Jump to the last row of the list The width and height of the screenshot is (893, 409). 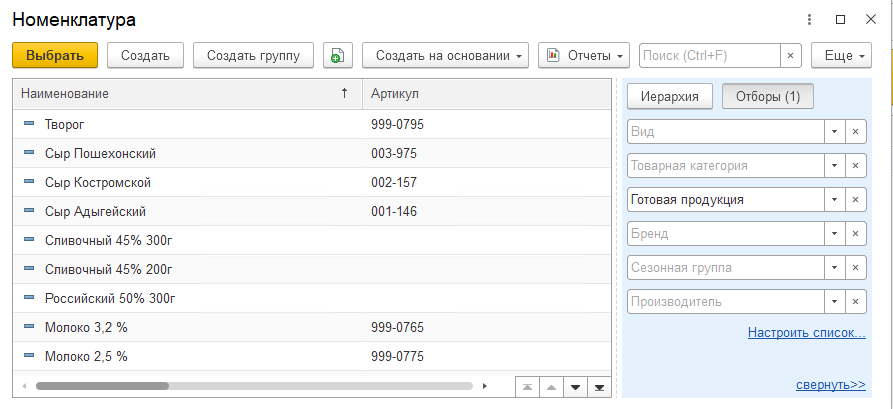click(599, 386)
